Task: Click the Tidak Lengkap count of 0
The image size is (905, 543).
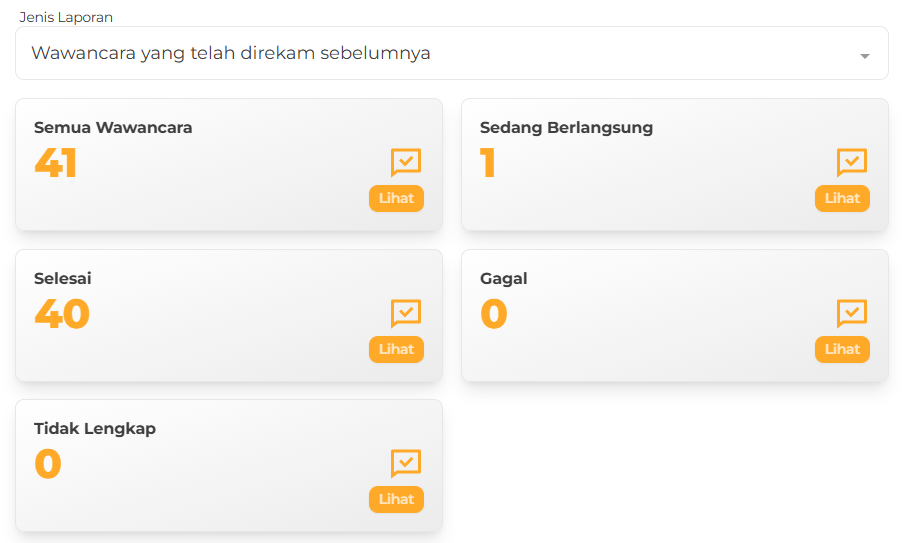Action: click(48, 464)
